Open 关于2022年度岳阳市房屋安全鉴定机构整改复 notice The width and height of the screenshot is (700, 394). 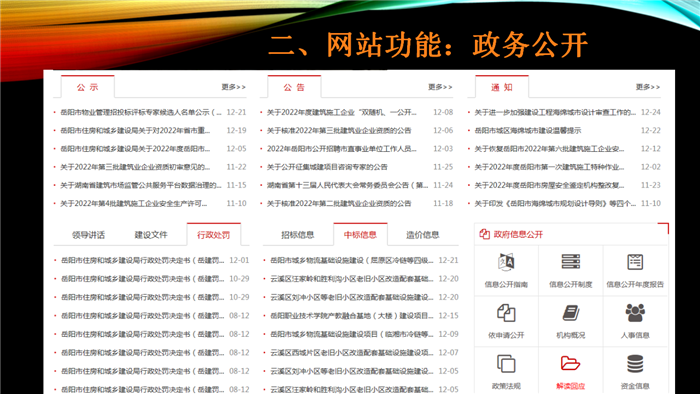pyautogui.click(x=549, y=185)
